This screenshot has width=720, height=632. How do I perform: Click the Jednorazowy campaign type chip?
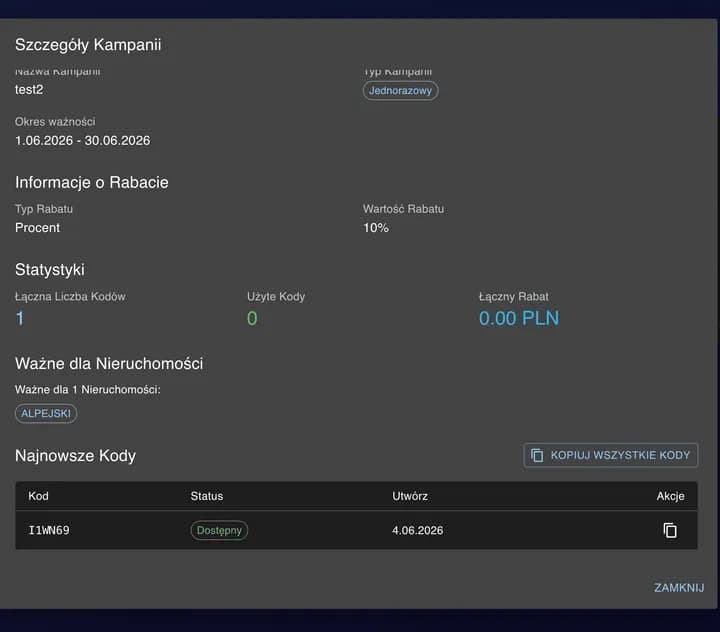pyautogui.click(x=400, y=90)
